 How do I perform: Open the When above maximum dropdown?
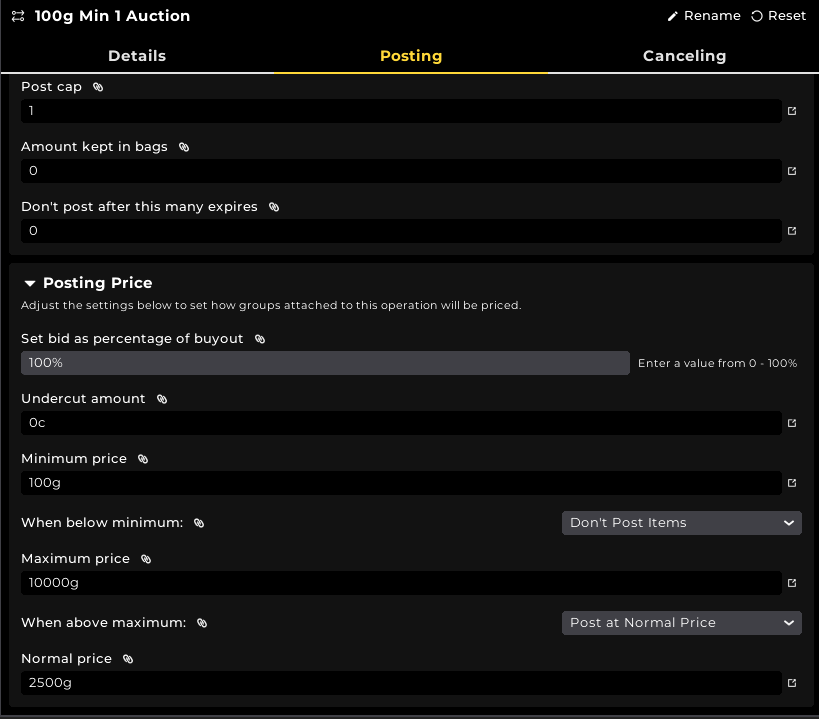(x=681, y=623)
